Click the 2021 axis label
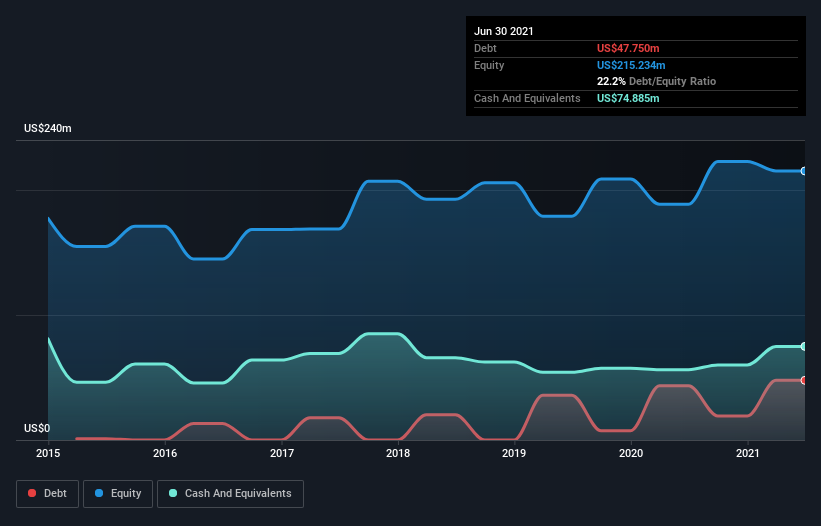 click(748, 453)
